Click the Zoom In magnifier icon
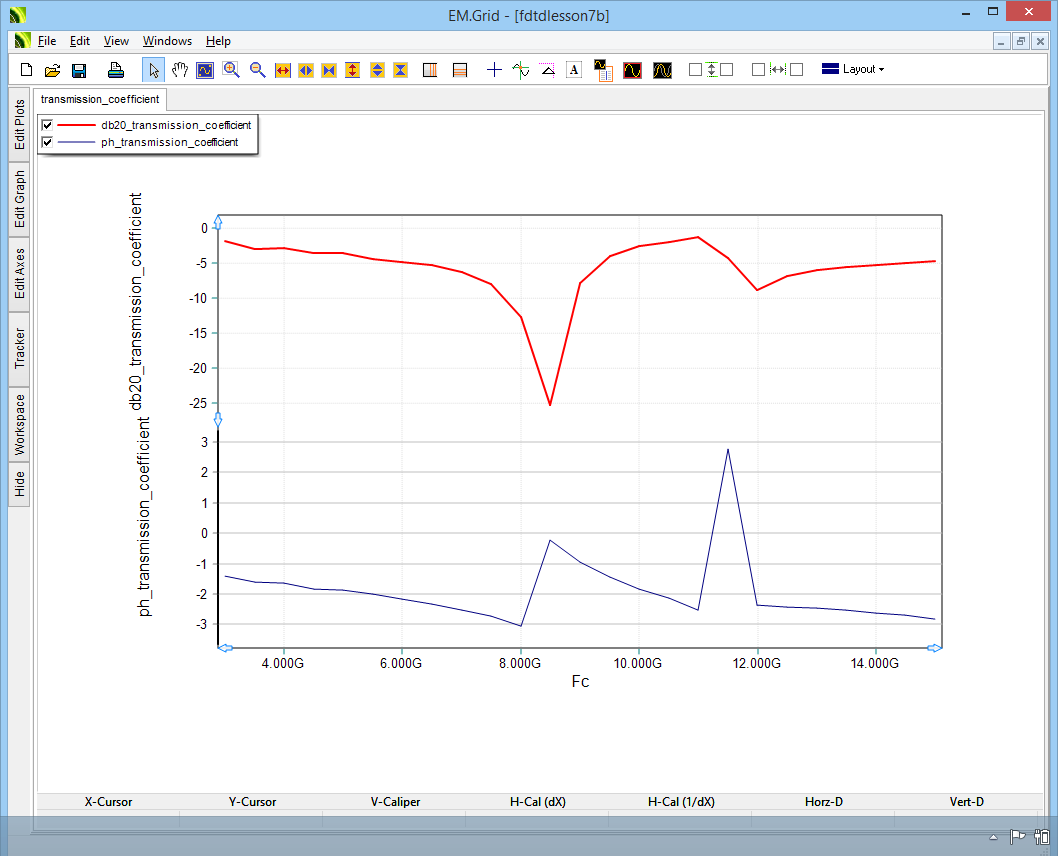The height and width of the screenshot is (856, 1058). 232,70
